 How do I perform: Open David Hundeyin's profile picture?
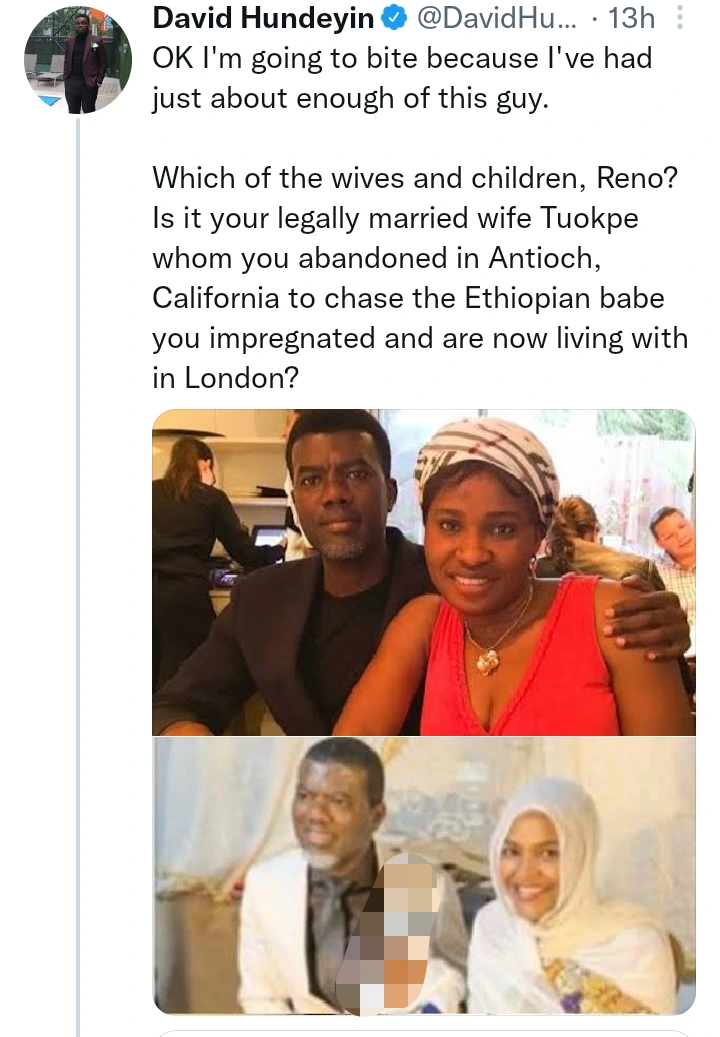(x=77, y=58)
